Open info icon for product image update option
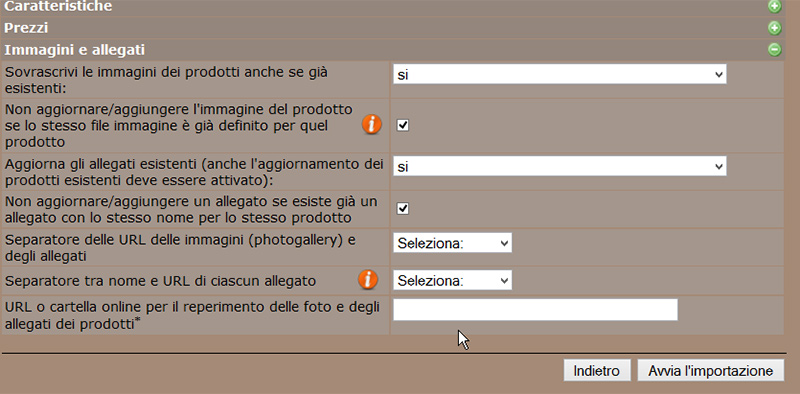Screen dimensions: 800x394 point(372,125)
